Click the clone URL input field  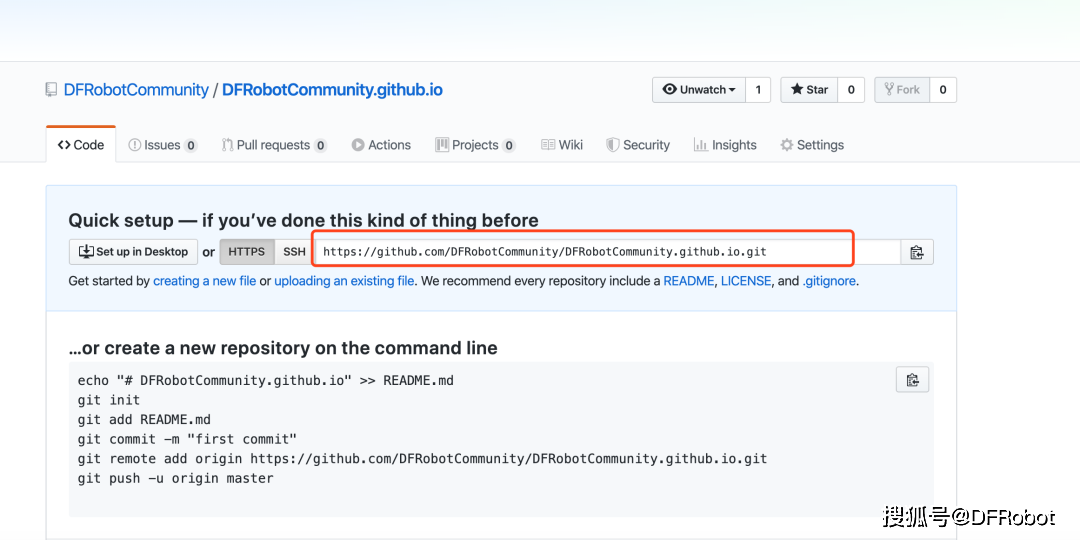[608, 252]
